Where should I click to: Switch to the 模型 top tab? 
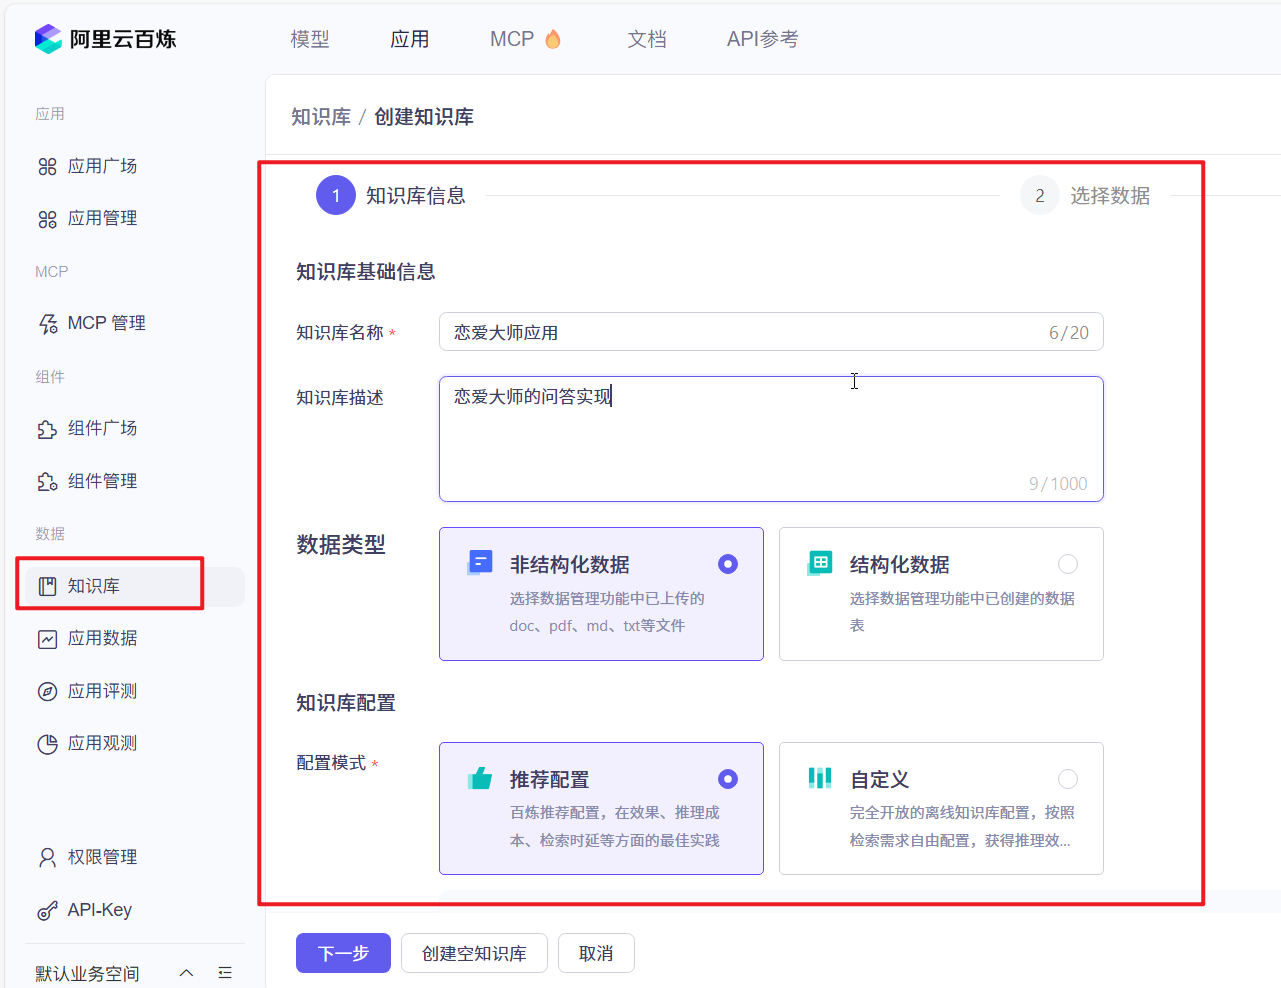[x=310, y=39]
